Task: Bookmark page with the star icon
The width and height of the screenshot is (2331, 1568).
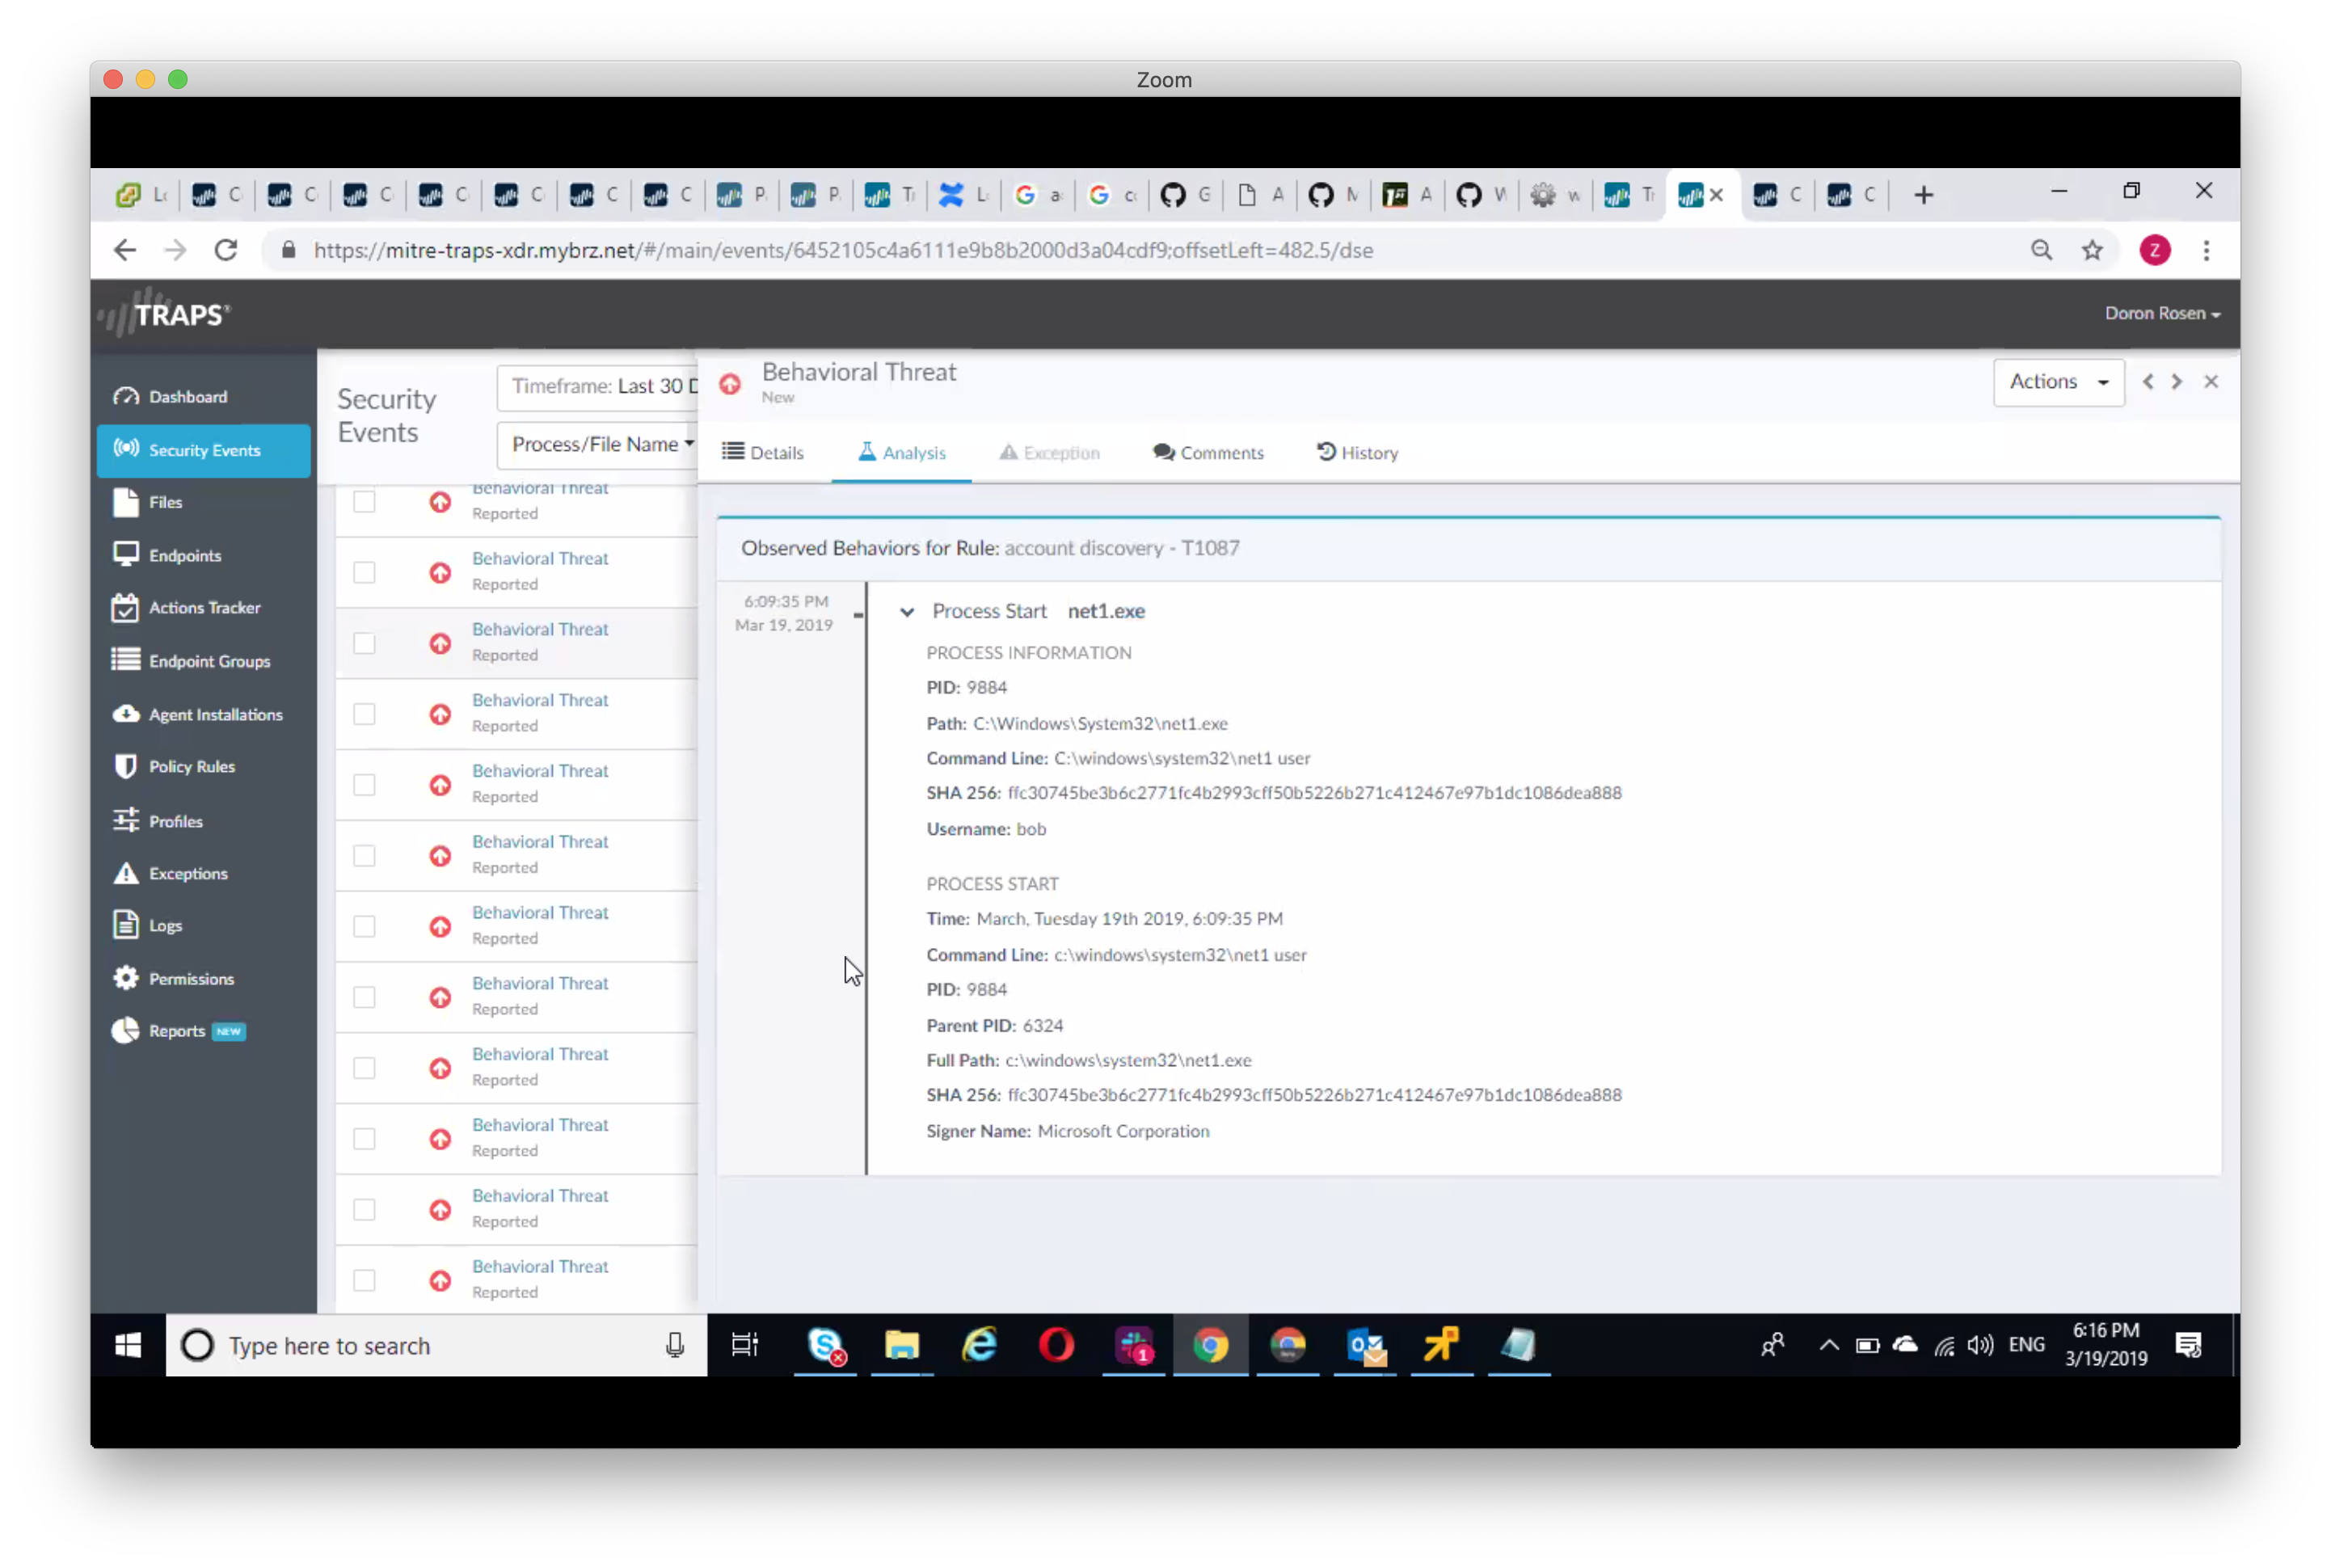Action: coord(2092,251)
